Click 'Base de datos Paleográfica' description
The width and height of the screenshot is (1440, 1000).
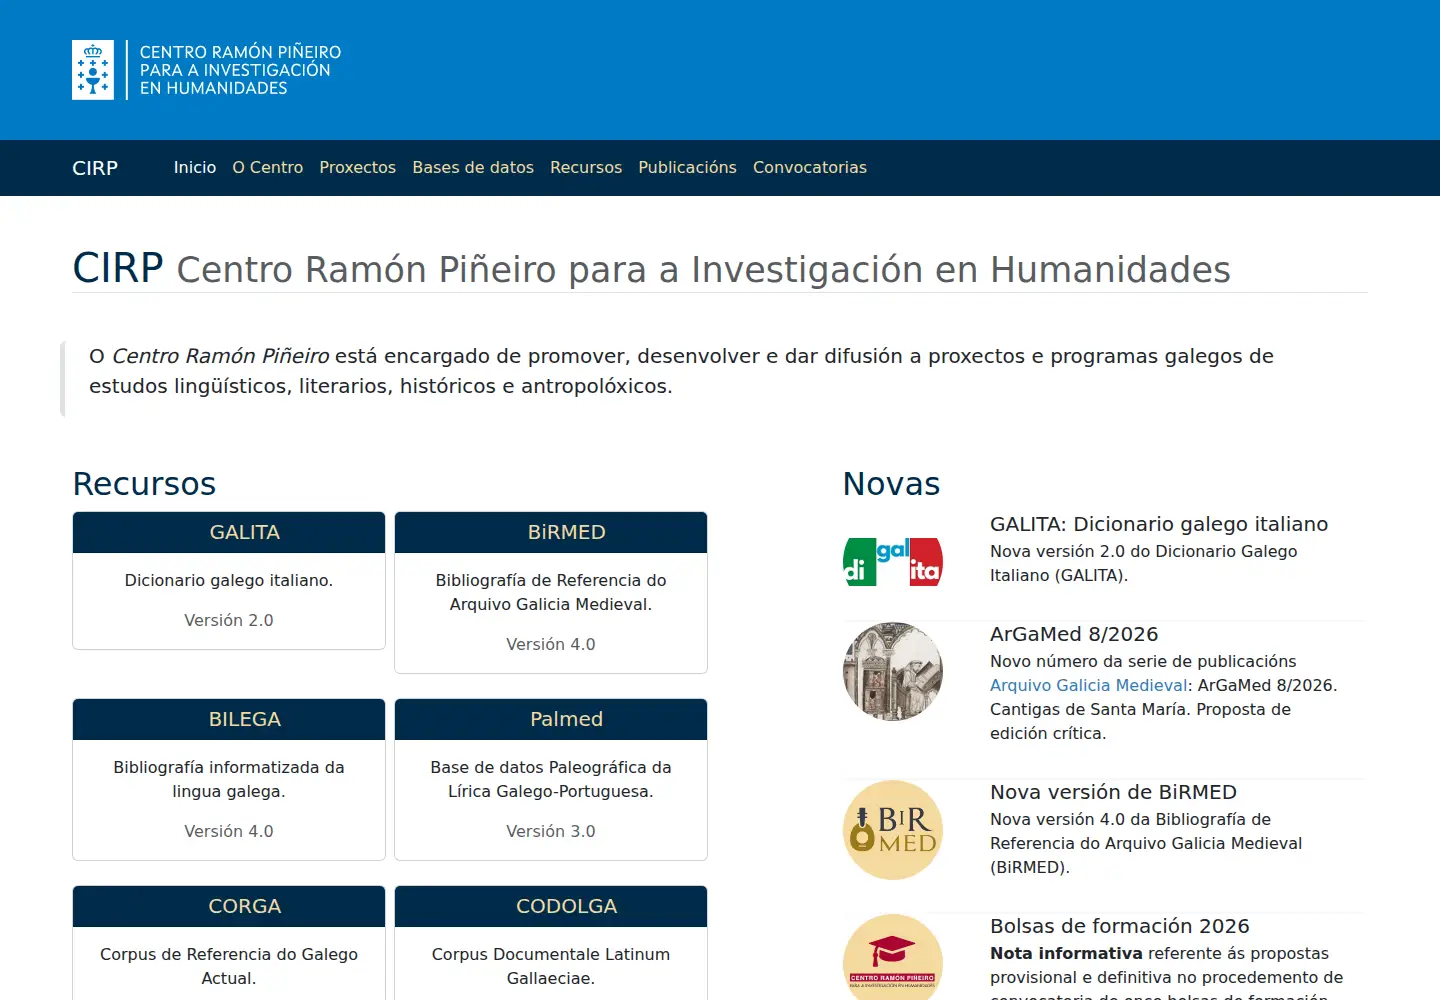(x=551, y=779)
